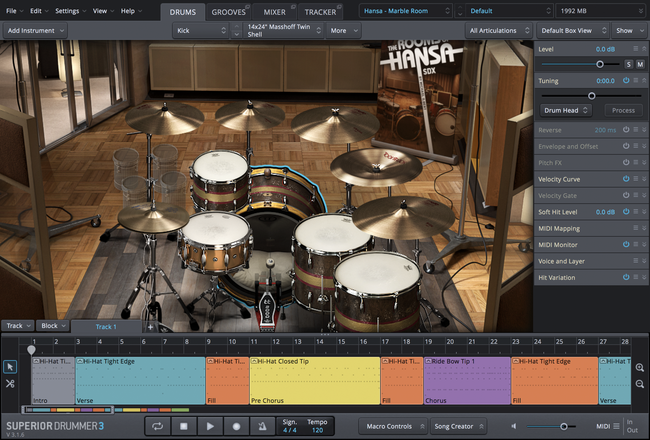Solo the kick with S button
Screen dimensions: 650x440
(x=629, y=64)
